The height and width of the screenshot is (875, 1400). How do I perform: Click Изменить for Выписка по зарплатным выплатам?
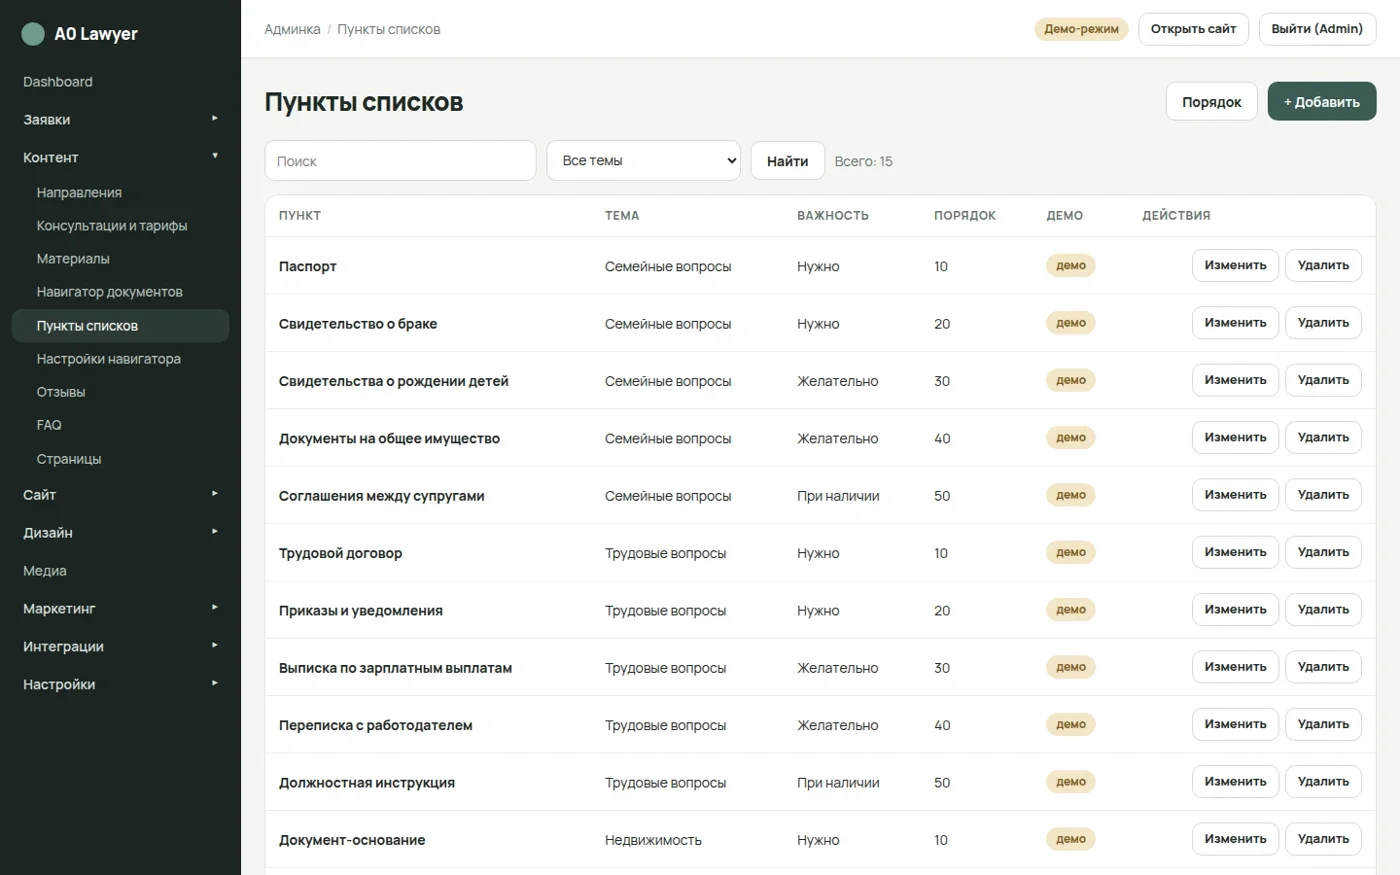(x=1235, y=667)
